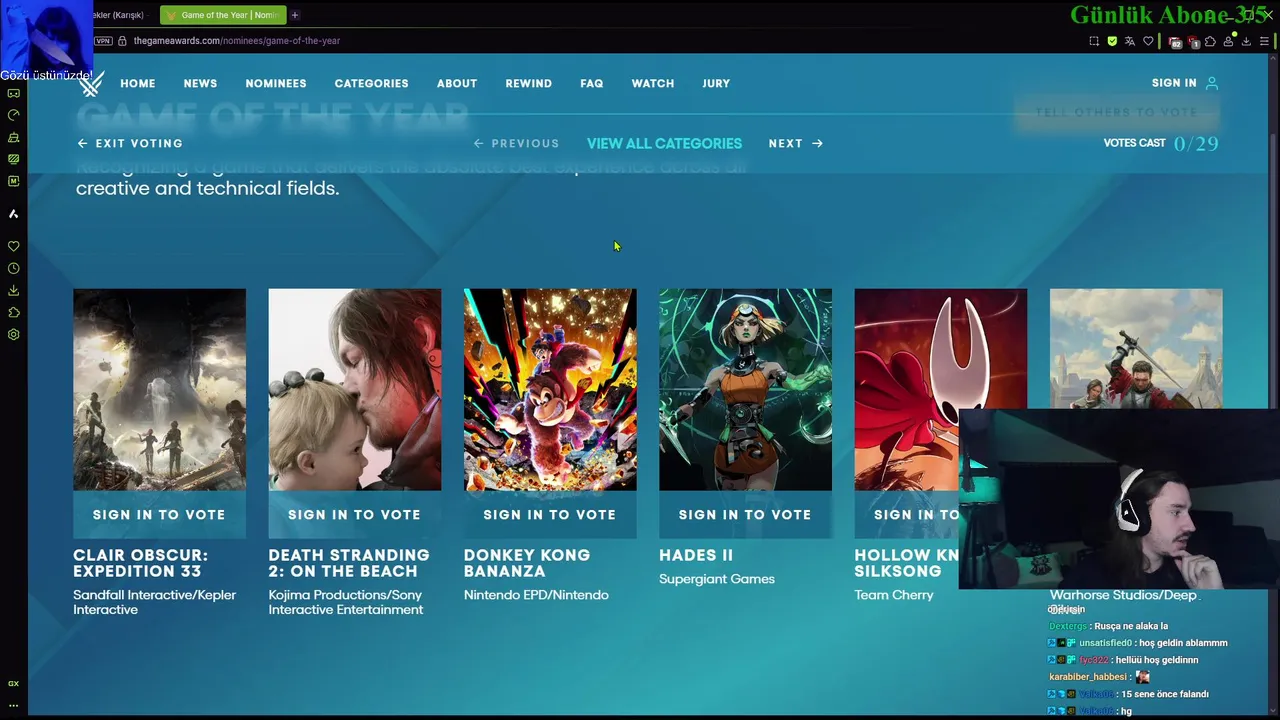Image resolution: width=1280 pixels, height=720 pixels.
Task: Open the extension icon with badge 1
Action: (x=1193, y=42)
